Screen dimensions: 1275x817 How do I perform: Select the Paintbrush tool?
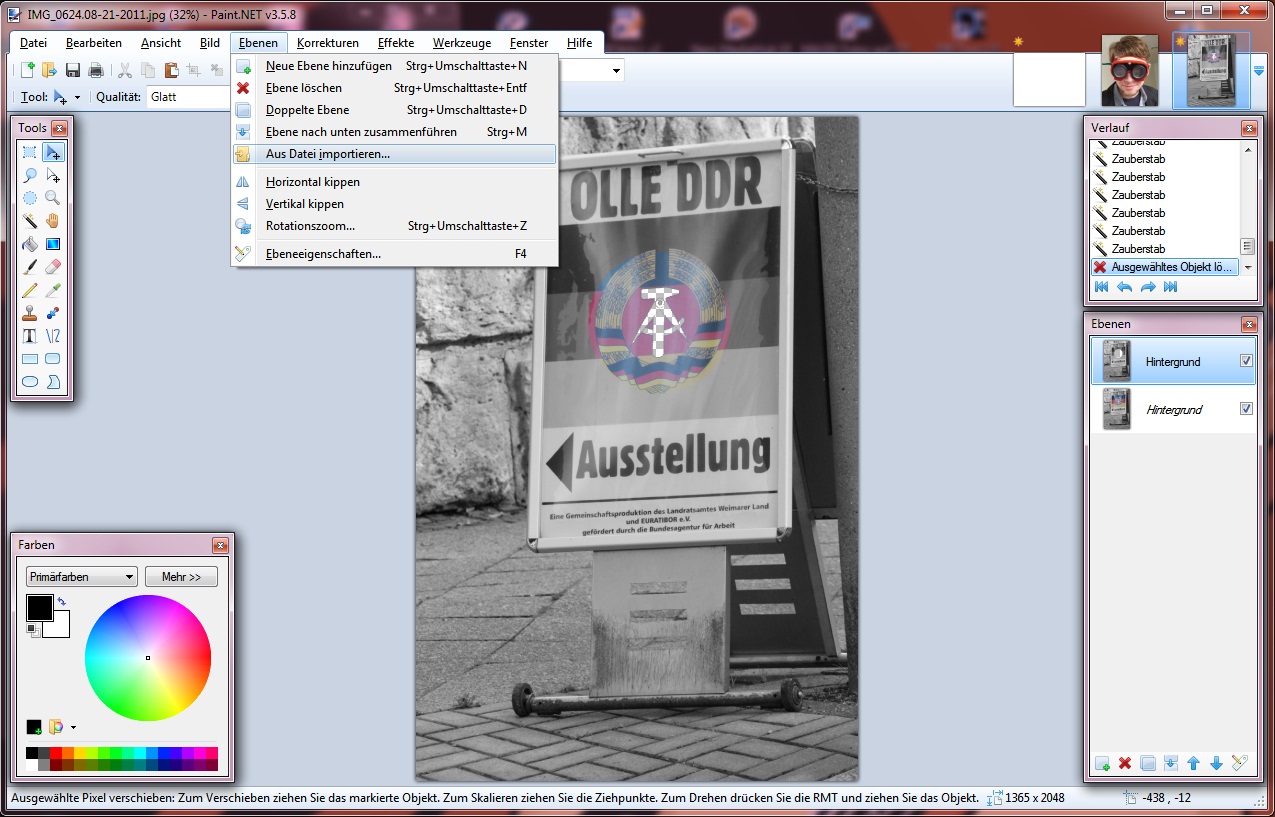[x=30, y=267]
